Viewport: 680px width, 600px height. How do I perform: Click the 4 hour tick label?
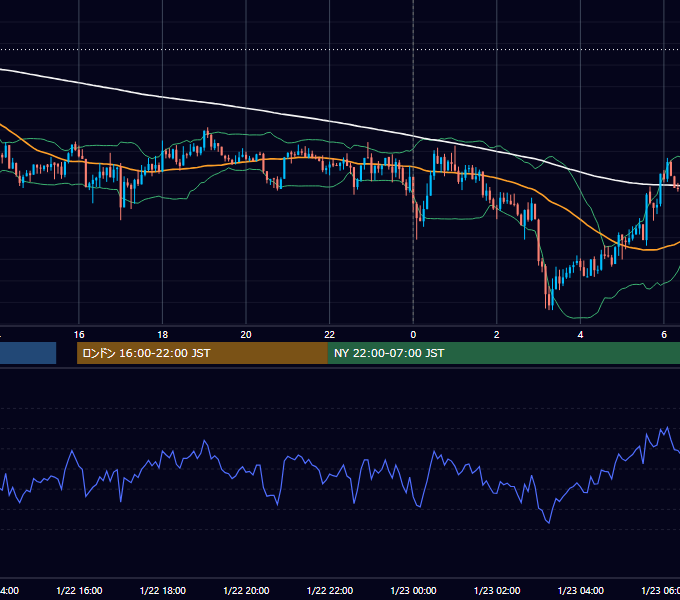(580, 335)
